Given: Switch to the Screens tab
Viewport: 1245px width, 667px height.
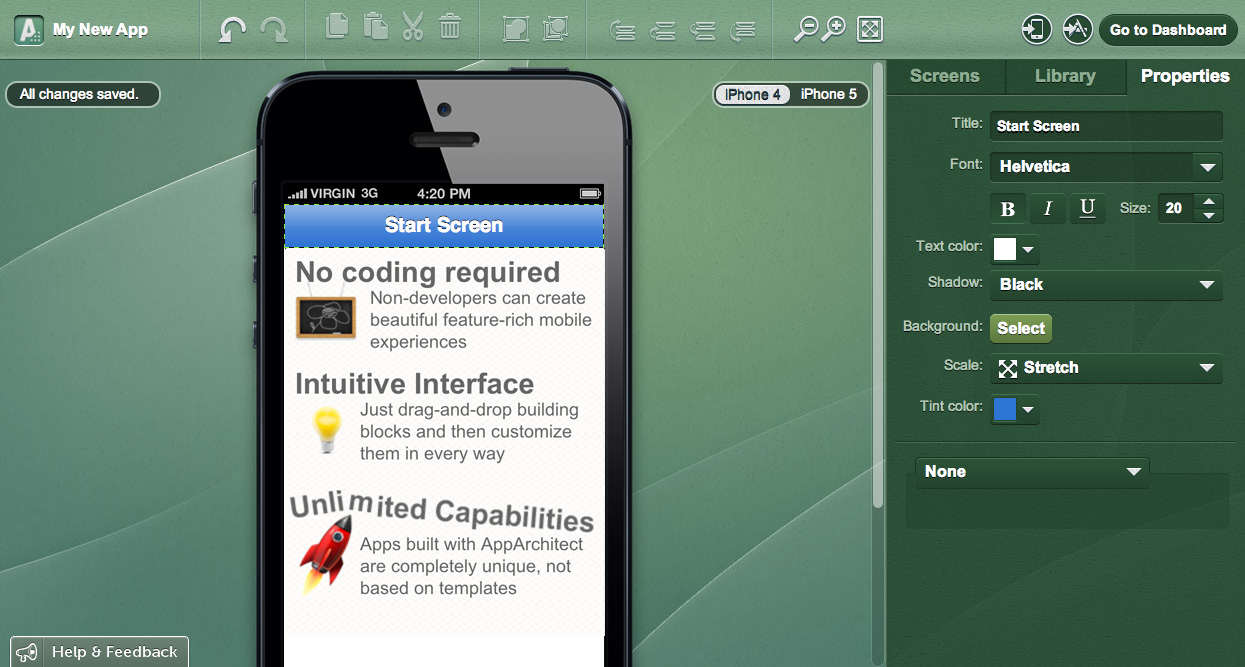Looking at the screenshot, I should click(x=945, y=76).
